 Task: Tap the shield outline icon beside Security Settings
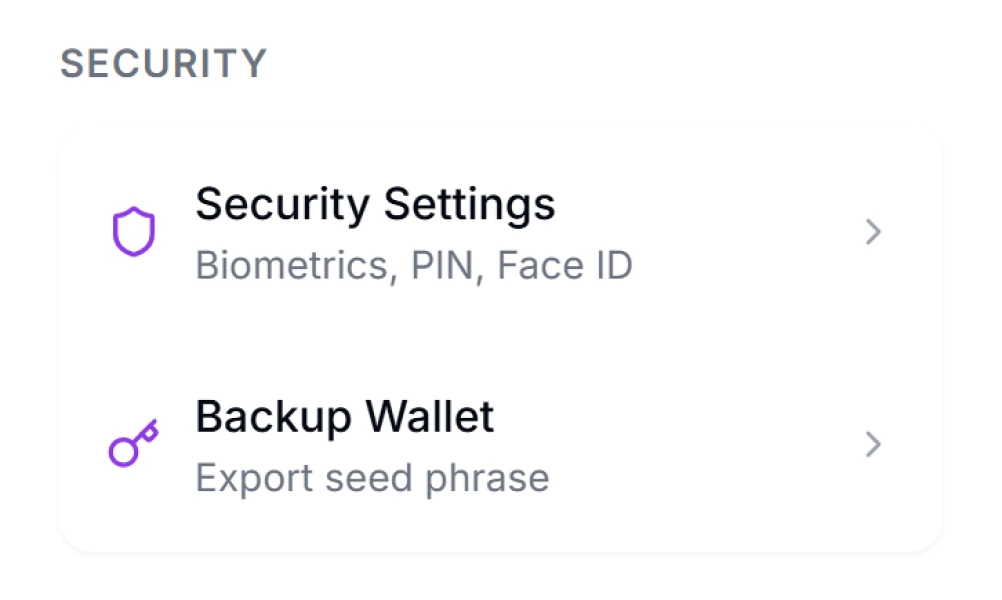click(x=134, y=230)
